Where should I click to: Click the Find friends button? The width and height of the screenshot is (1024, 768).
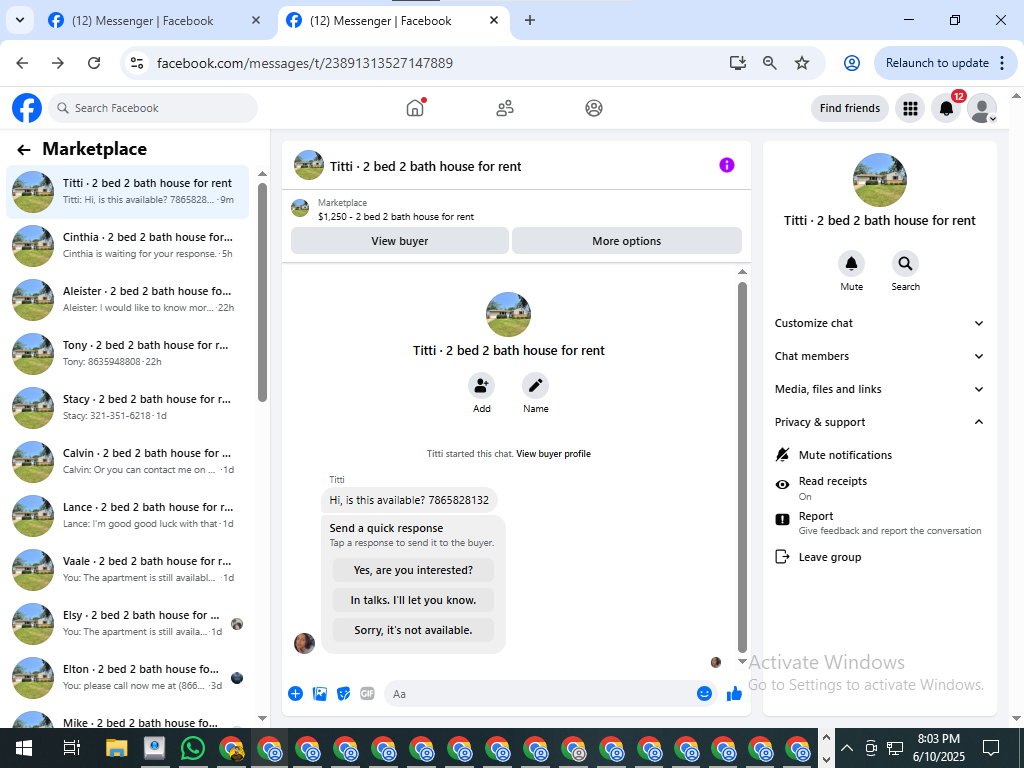pos(850,108)
